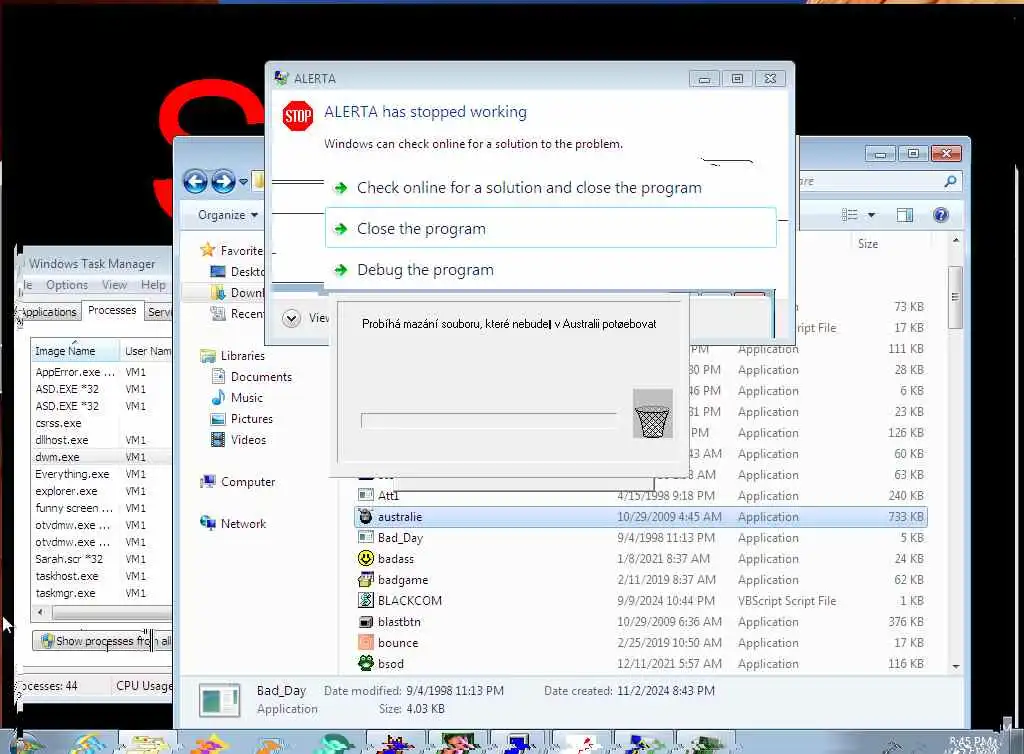Screen dimensions: 1024x754
Task: Click the change view icon in Explorer
Action: (849, 215)
